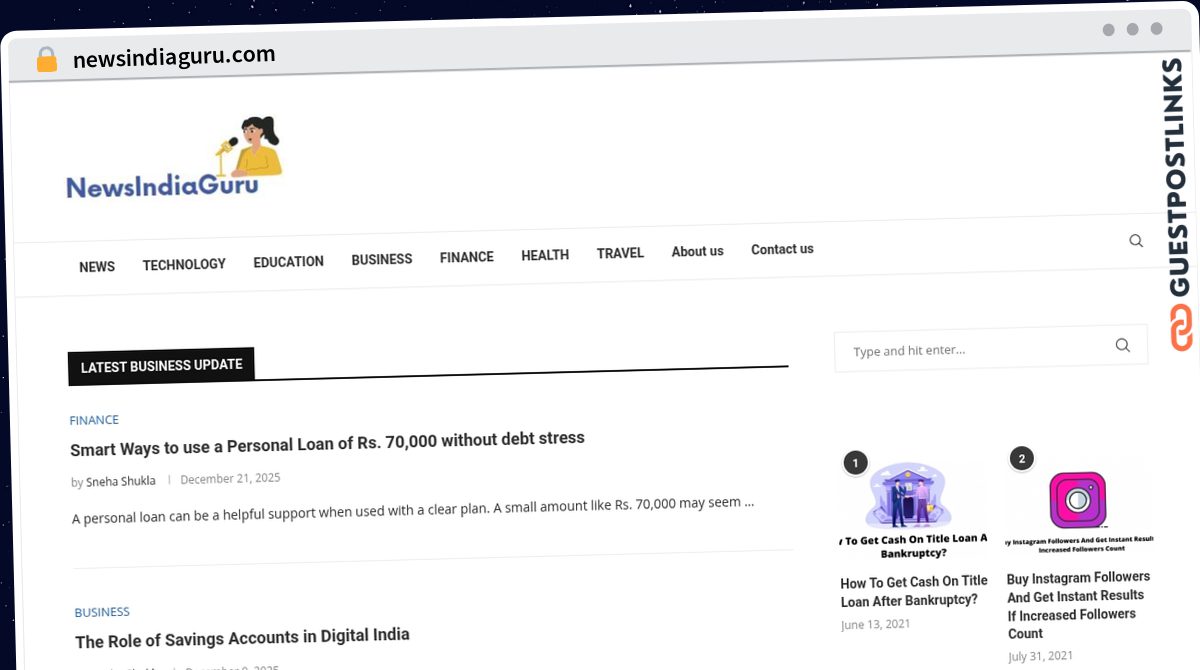Select BUSINESS in the navigation bar
The width and height of the screenshot is (1200, 670).
click(x=381, y=259)
